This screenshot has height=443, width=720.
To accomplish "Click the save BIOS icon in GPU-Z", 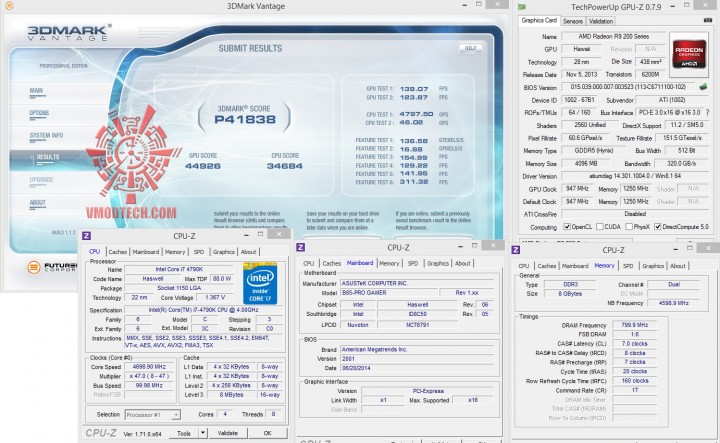I will 703,86.
